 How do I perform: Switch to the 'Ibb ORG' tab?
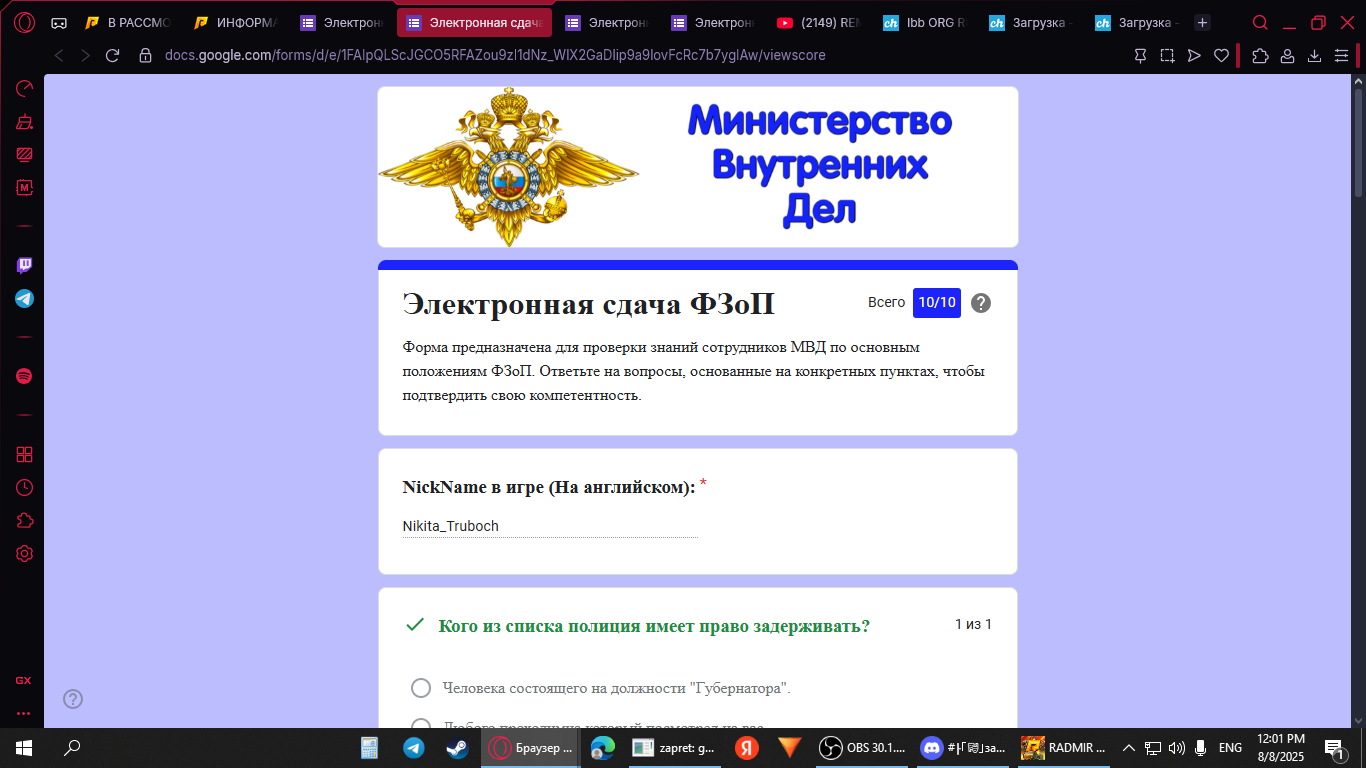[x=925, y=22]
